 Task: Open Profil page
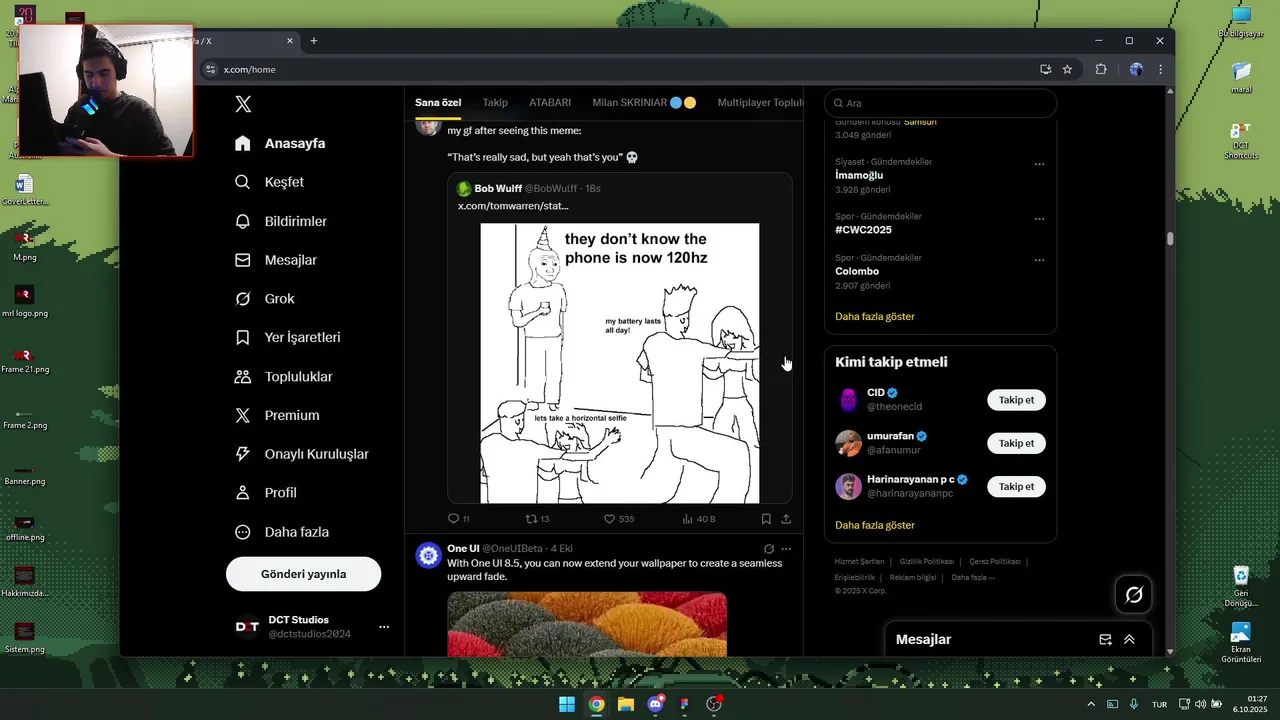click(265, 493)
